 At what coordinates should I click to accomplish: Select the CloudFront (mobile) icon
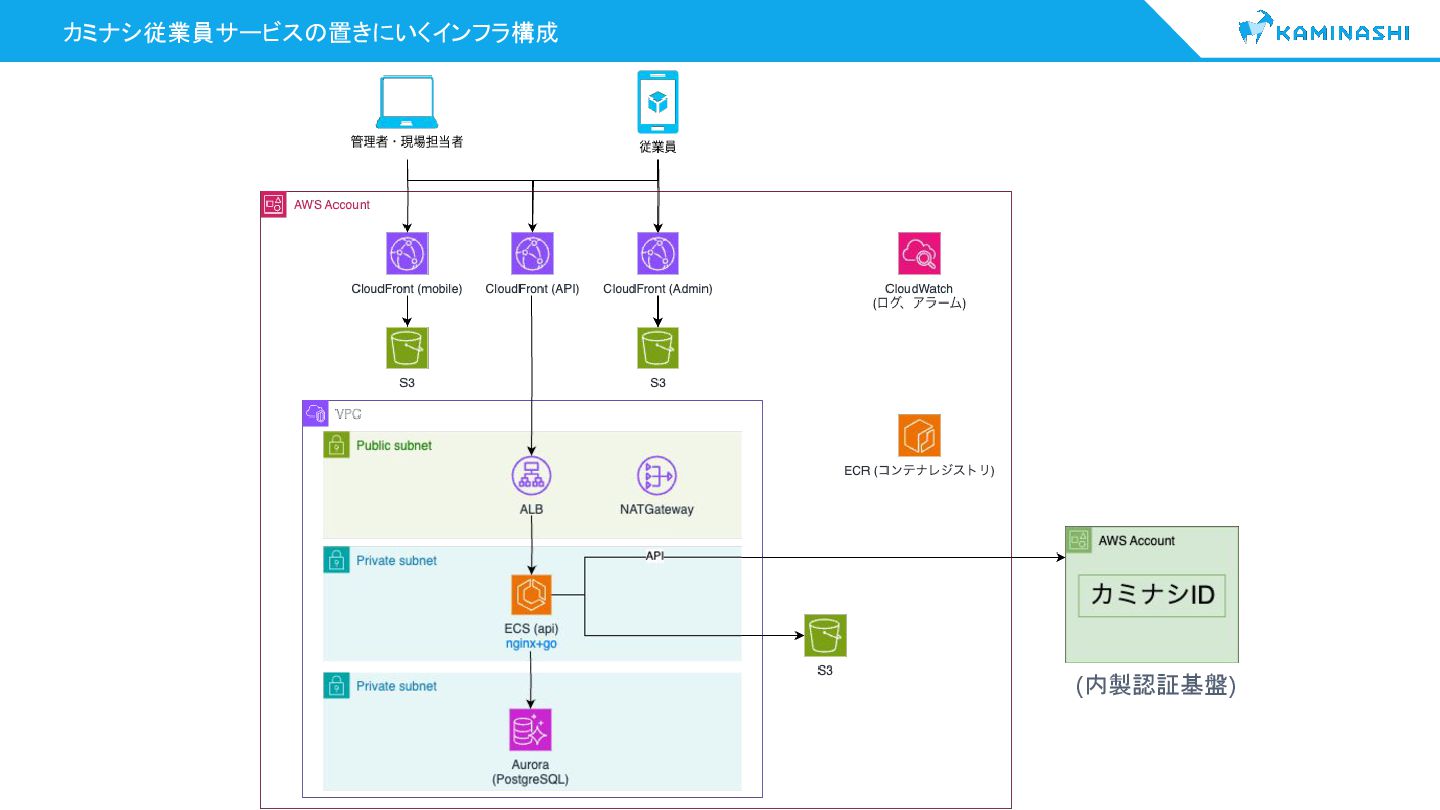407,254
